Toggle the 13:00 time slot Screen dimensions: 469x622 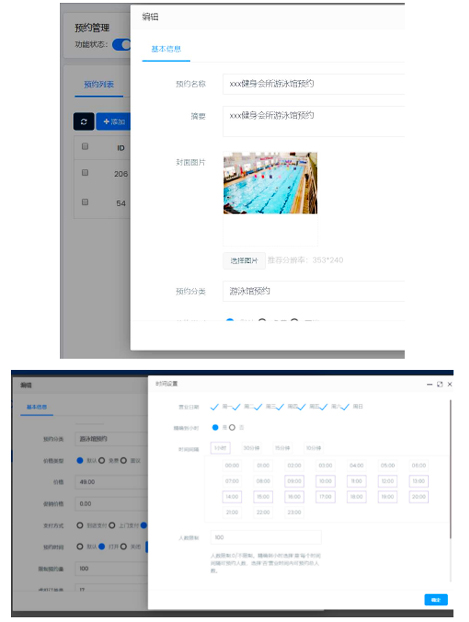(419, 481)
